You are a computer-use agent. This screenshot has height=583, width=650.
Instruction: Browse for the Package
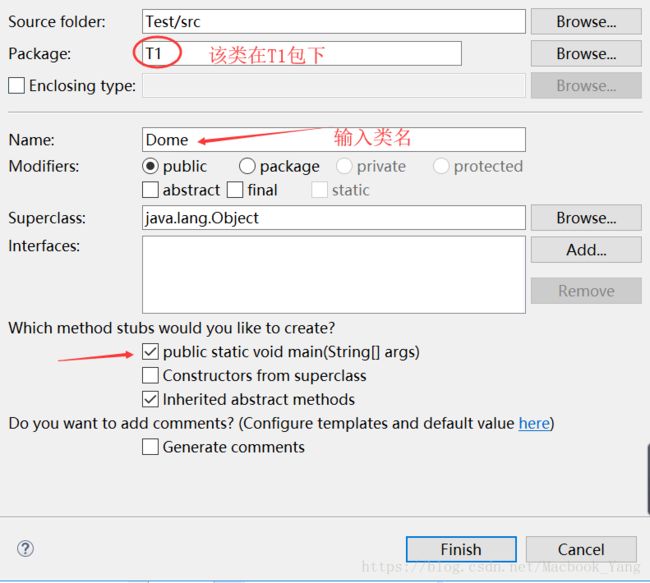click(585, 53)
